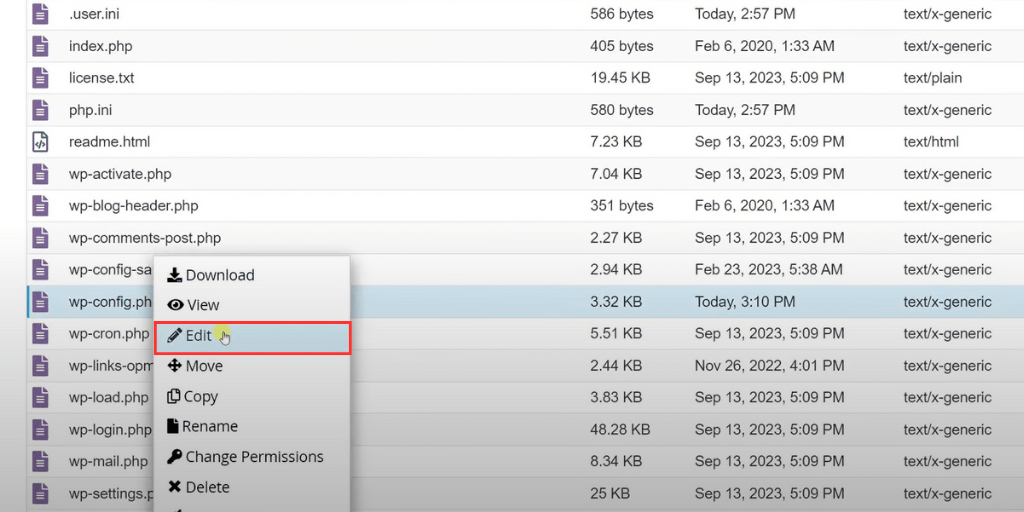Click the text/html type cell
The width and height of the screenshot is (1024, 512).
point(931,142)
